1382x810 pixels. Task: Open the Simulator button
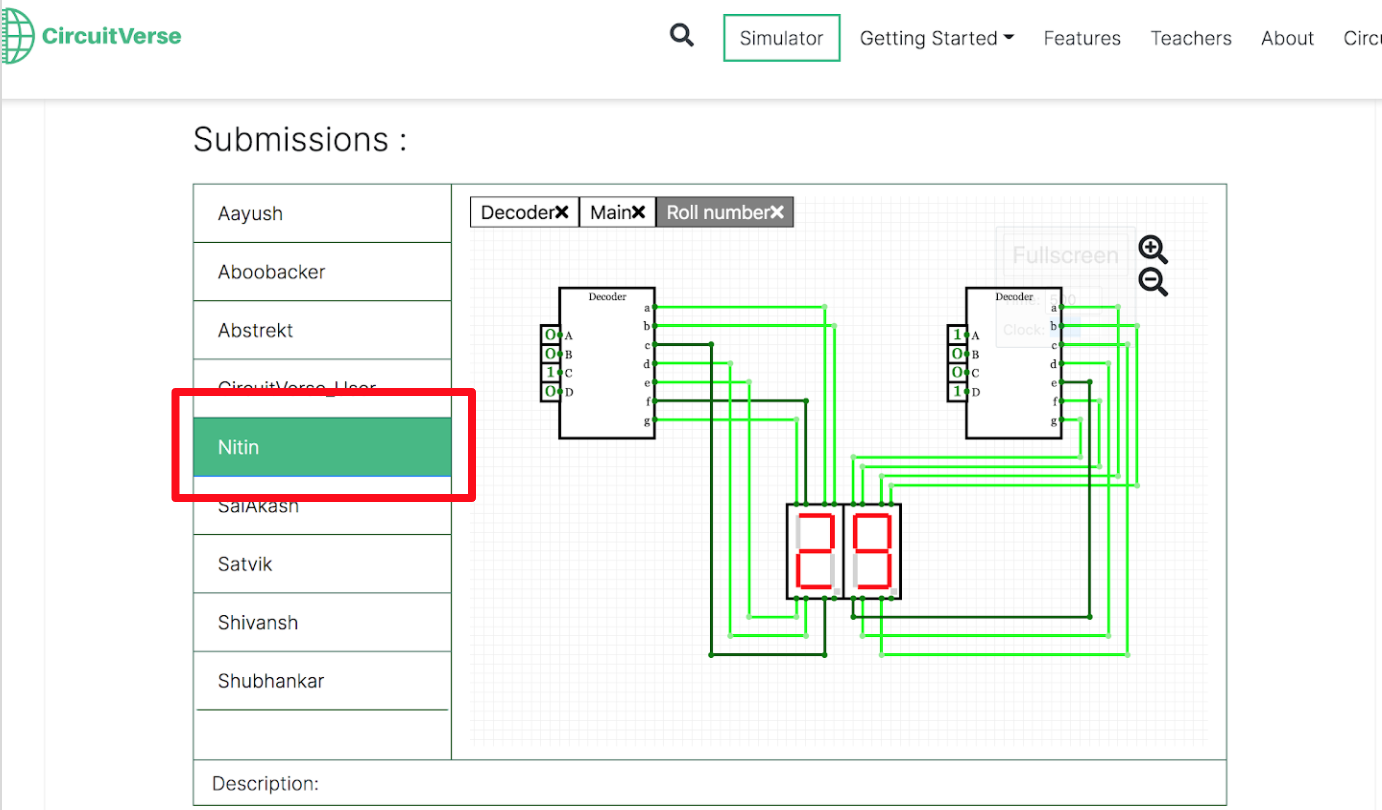click(x=781, y=38)
